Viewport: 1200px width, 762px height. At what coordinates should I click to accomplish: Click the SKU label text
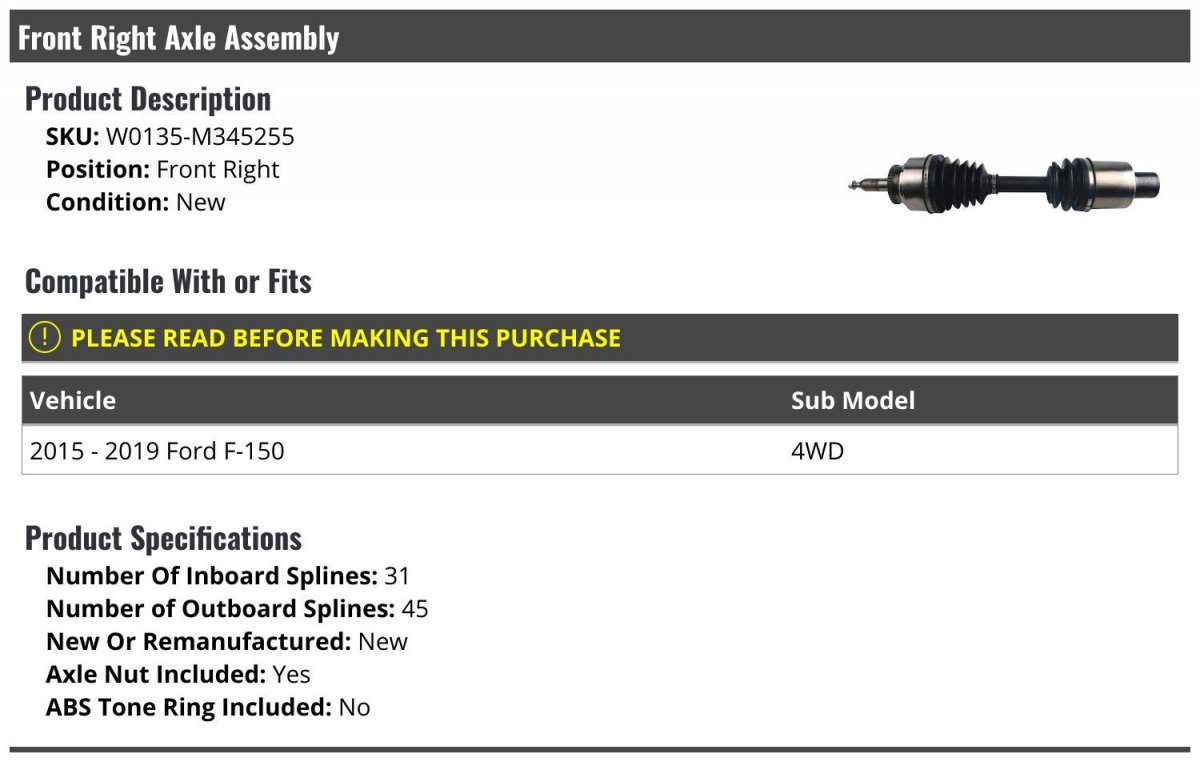pyautogui.click(x=72, y=137)
